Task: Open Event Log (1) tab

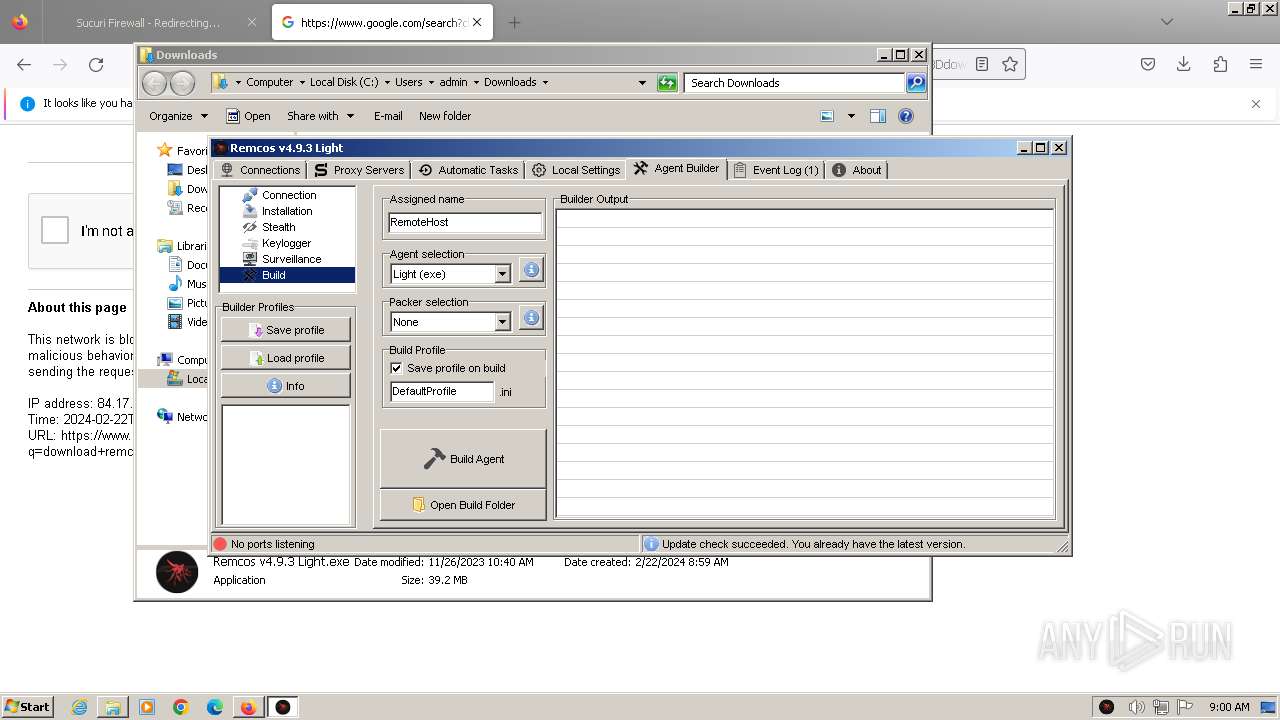Action: tap(776, 170)
